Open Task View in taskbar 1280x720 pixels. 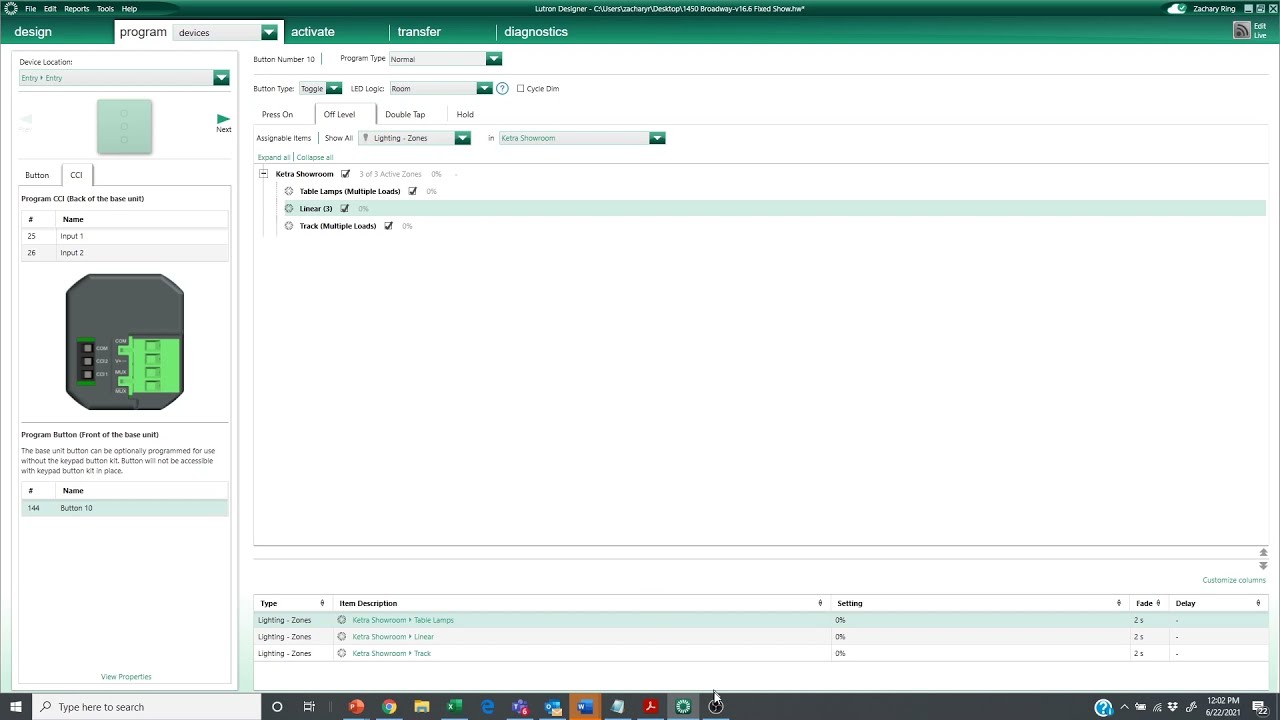[309, 707]
